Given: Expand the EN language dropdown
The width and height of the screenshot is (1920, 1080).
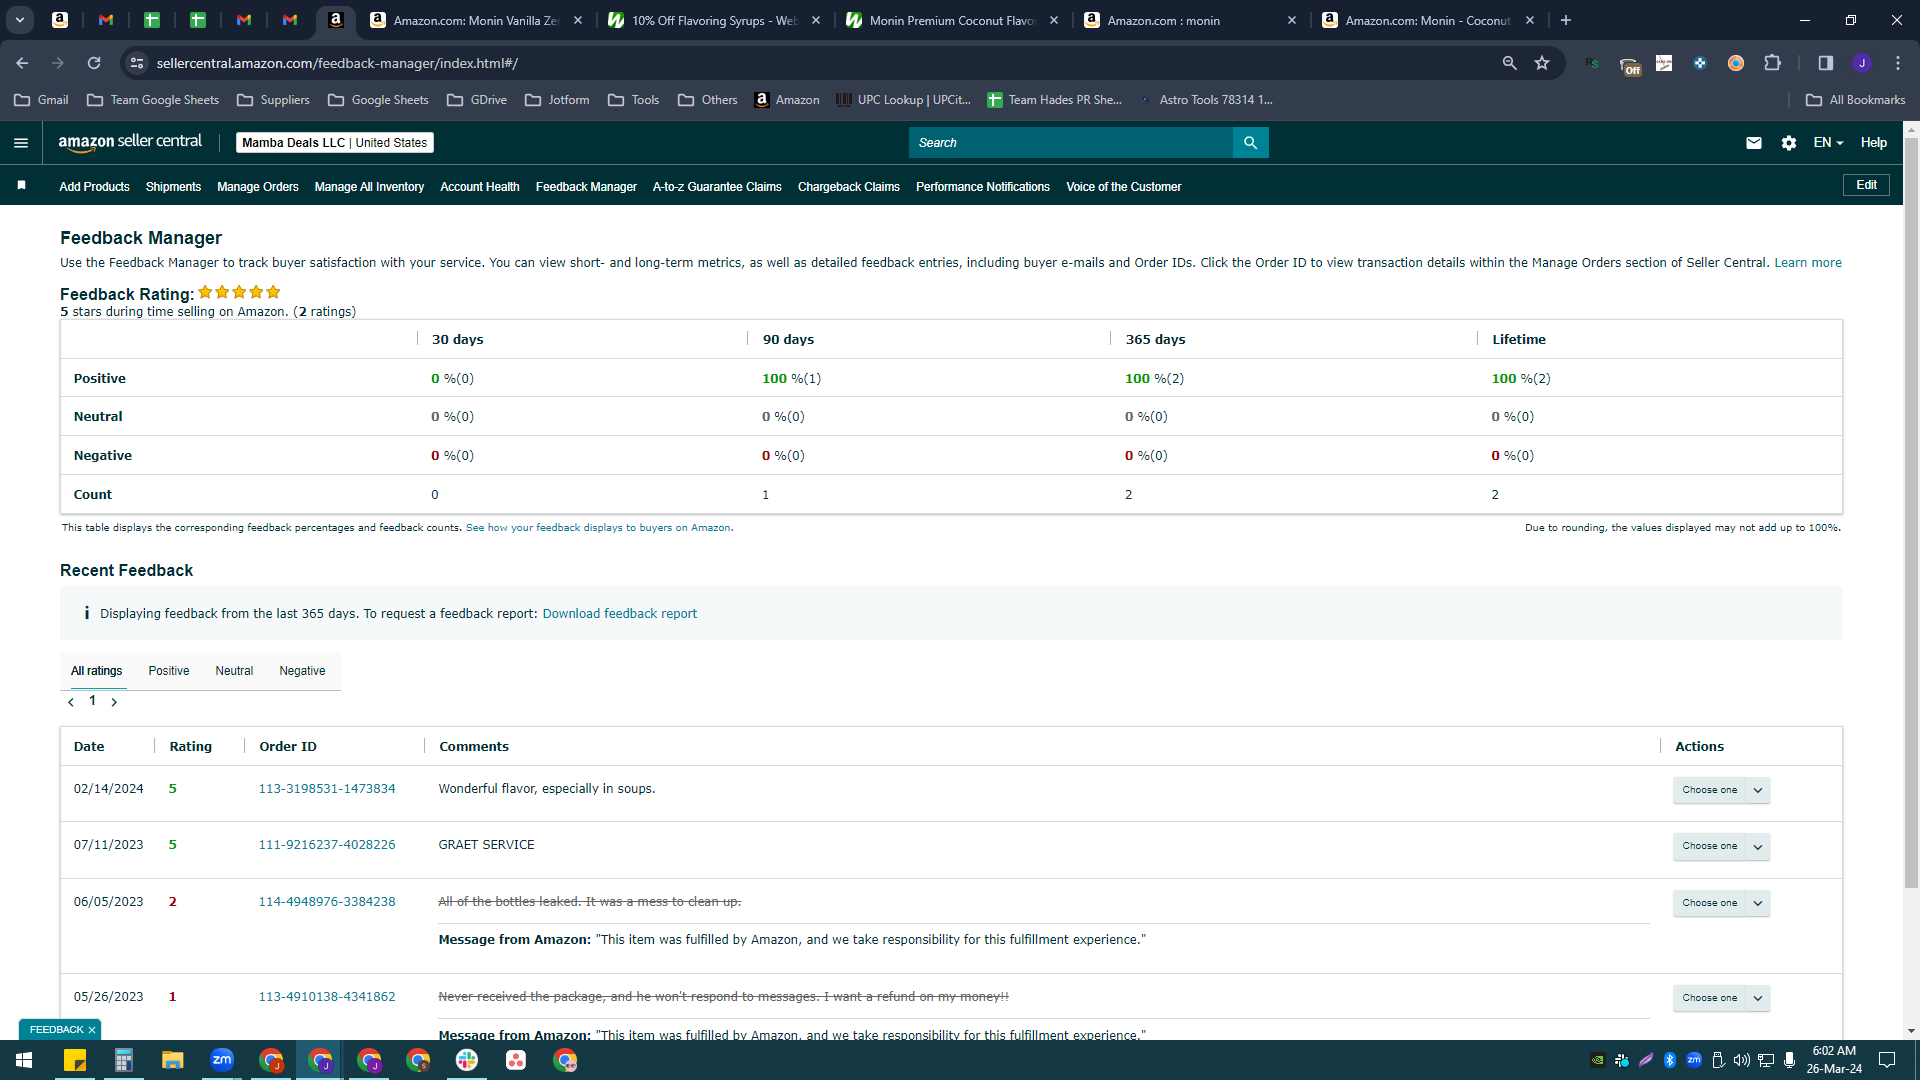Looking at the screenshot, I should pos(1828,143).
